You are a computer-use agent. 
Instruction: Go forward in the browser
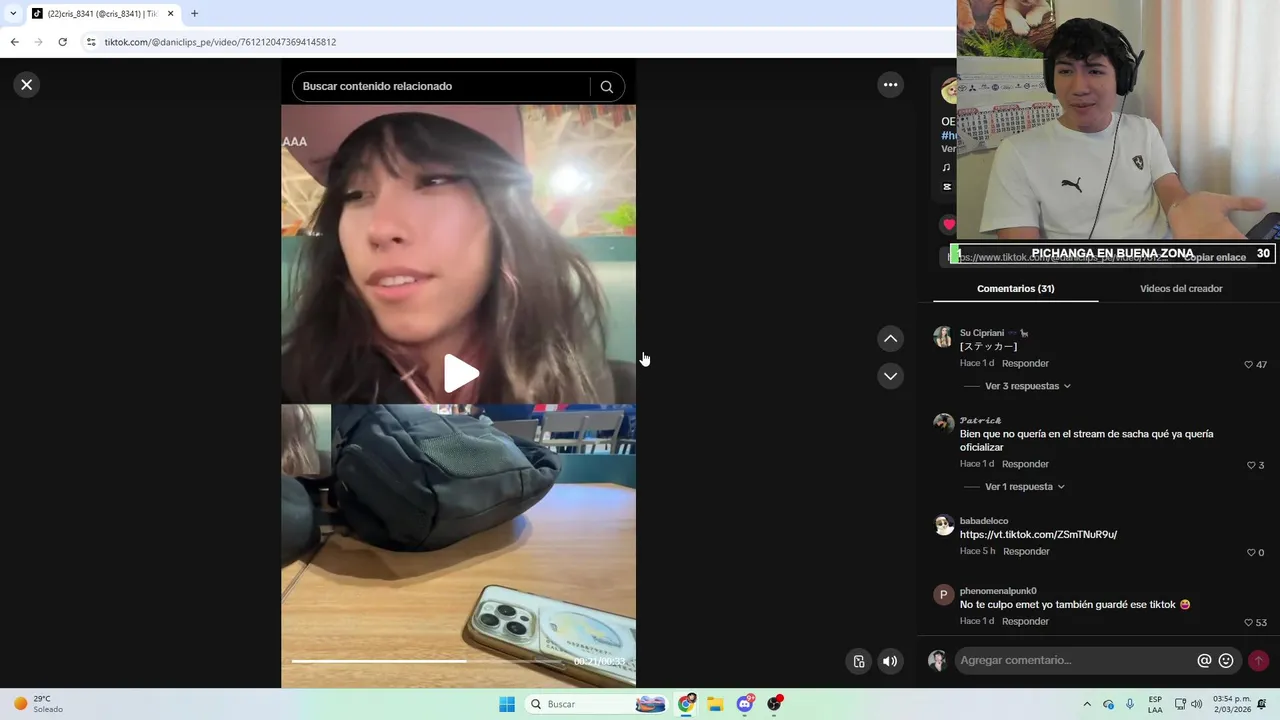click(x=38, y=42)
